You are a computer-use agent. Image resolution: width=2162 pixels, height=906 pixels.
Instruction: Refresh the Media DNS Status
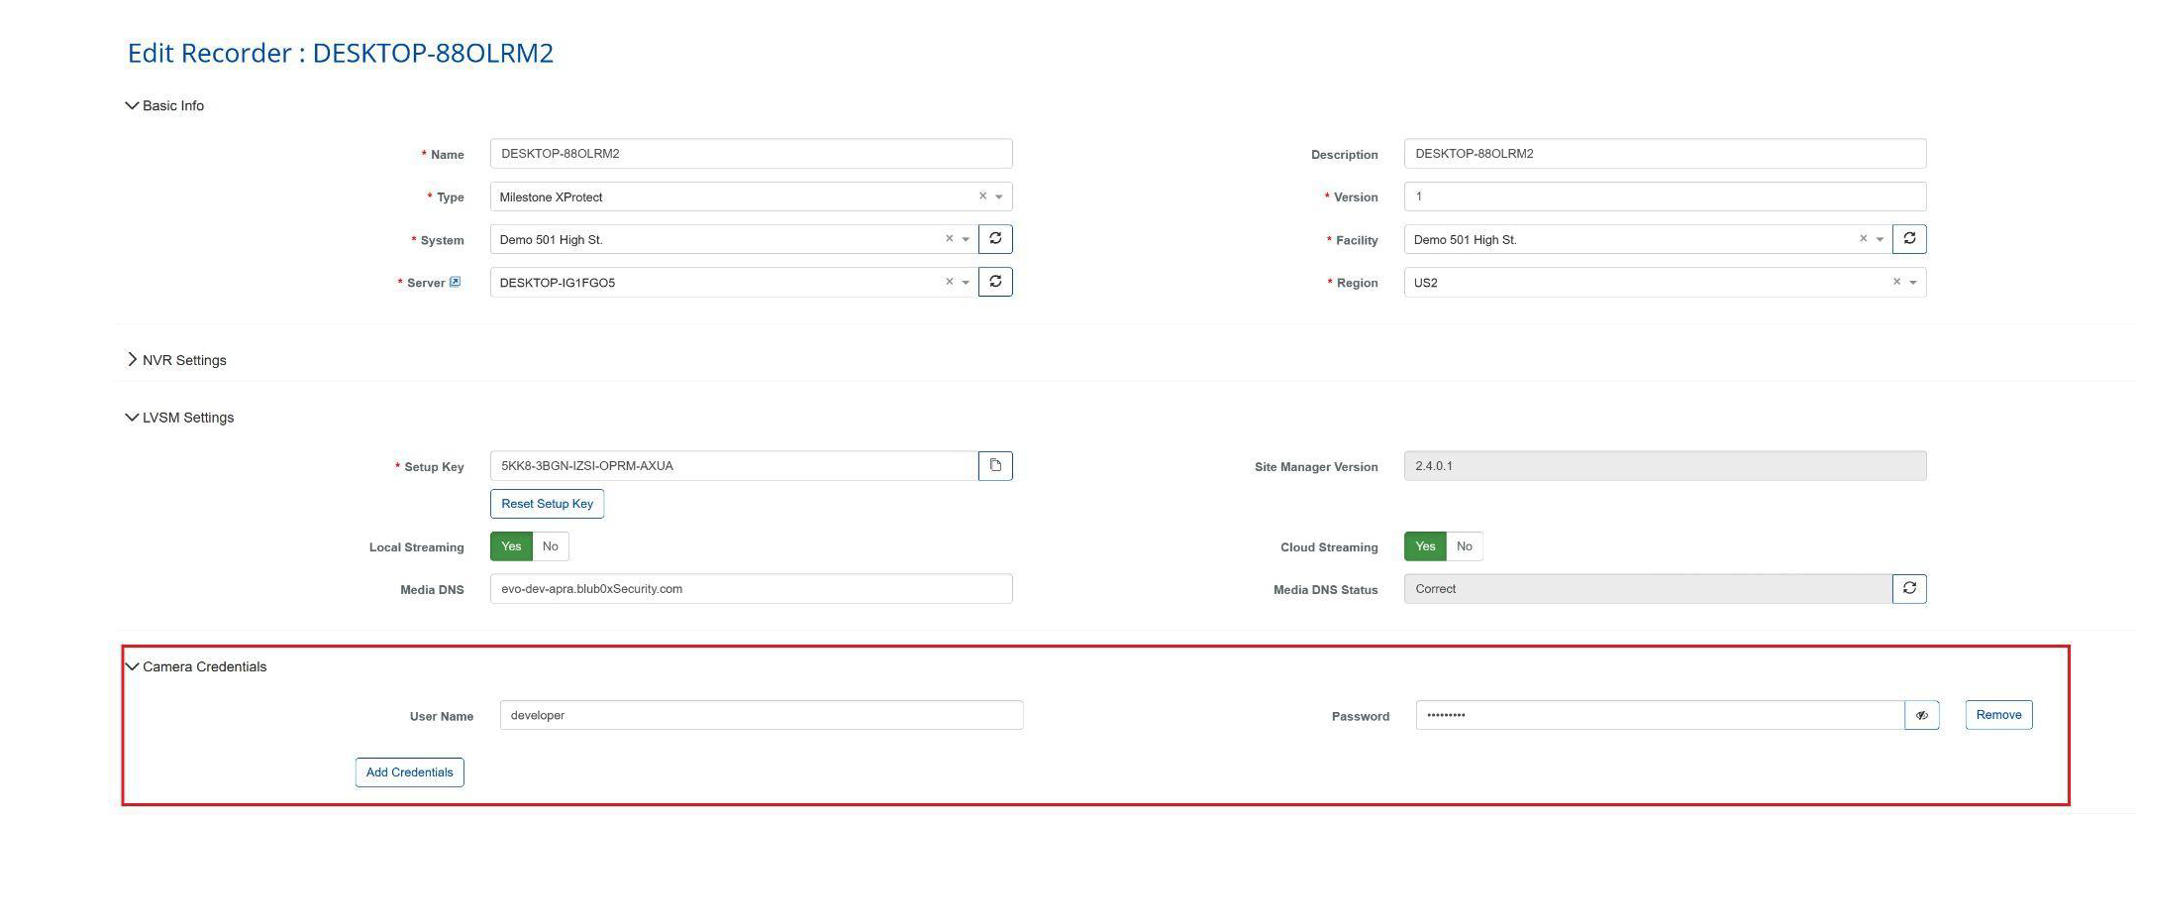point(1908,589)
